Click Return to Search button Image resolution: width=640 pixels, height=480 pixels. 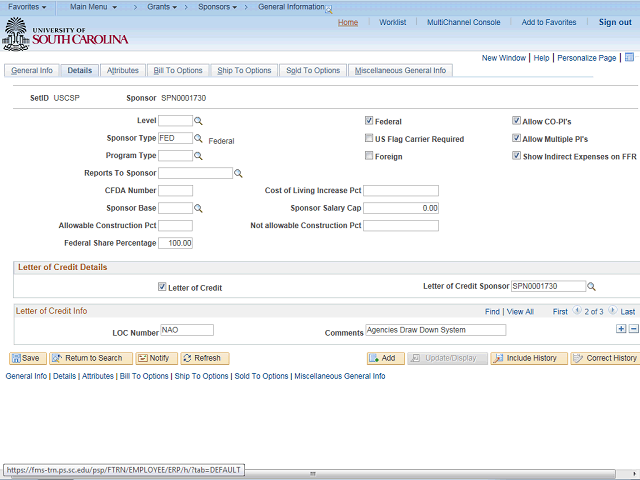pos(91,358)
